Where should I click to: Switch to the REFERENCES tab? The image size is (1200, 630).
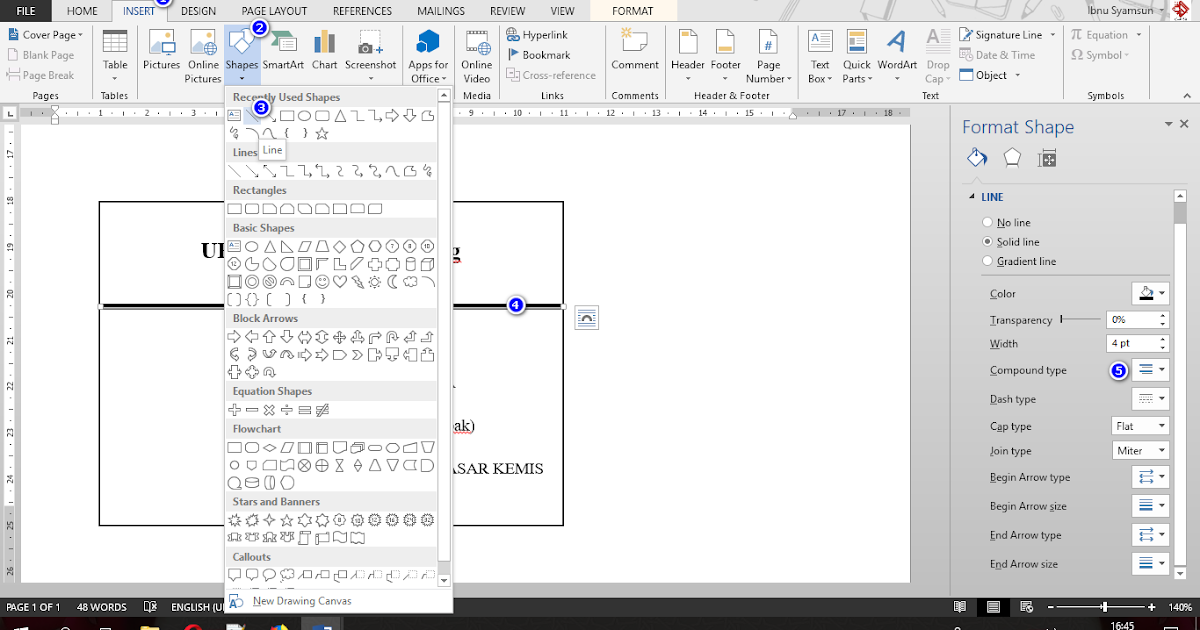click(x=362, y=11)
